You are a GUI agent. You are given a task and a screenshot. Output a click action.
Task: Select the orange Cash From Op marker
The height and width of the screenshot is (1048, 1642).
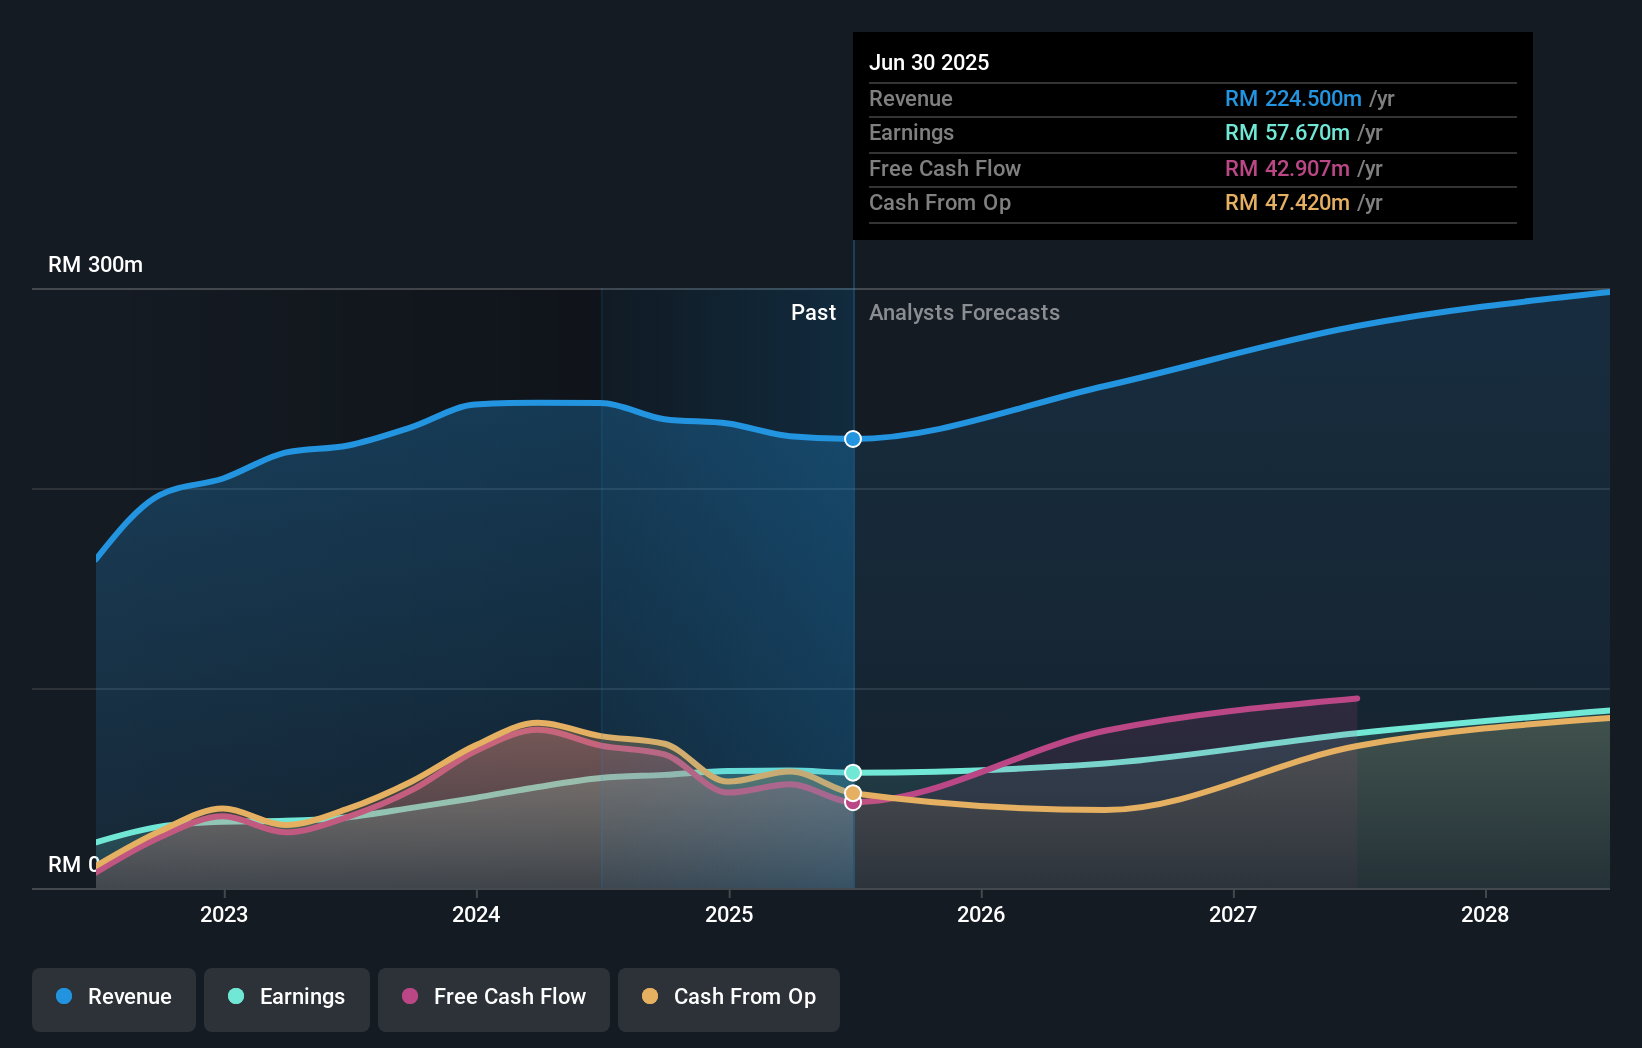pos(852,790)
